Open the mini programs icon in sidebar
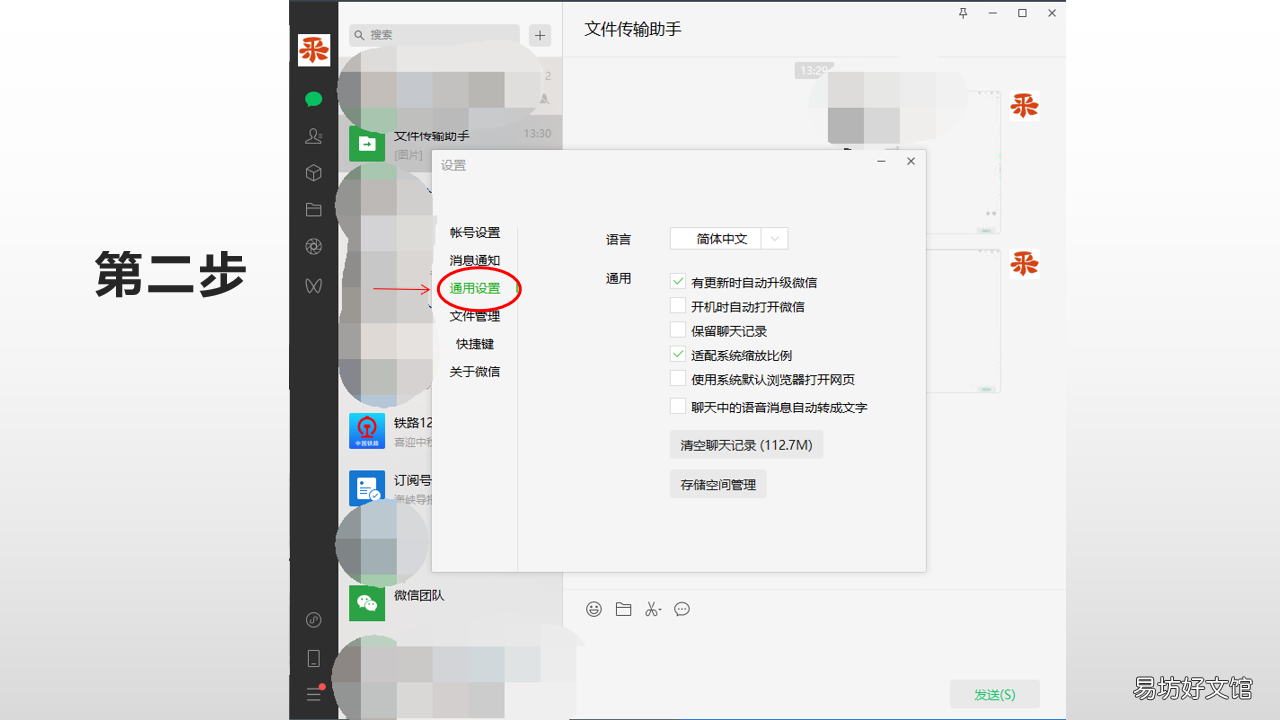Viewport: 1280px width, 720px height. (314, 620)
